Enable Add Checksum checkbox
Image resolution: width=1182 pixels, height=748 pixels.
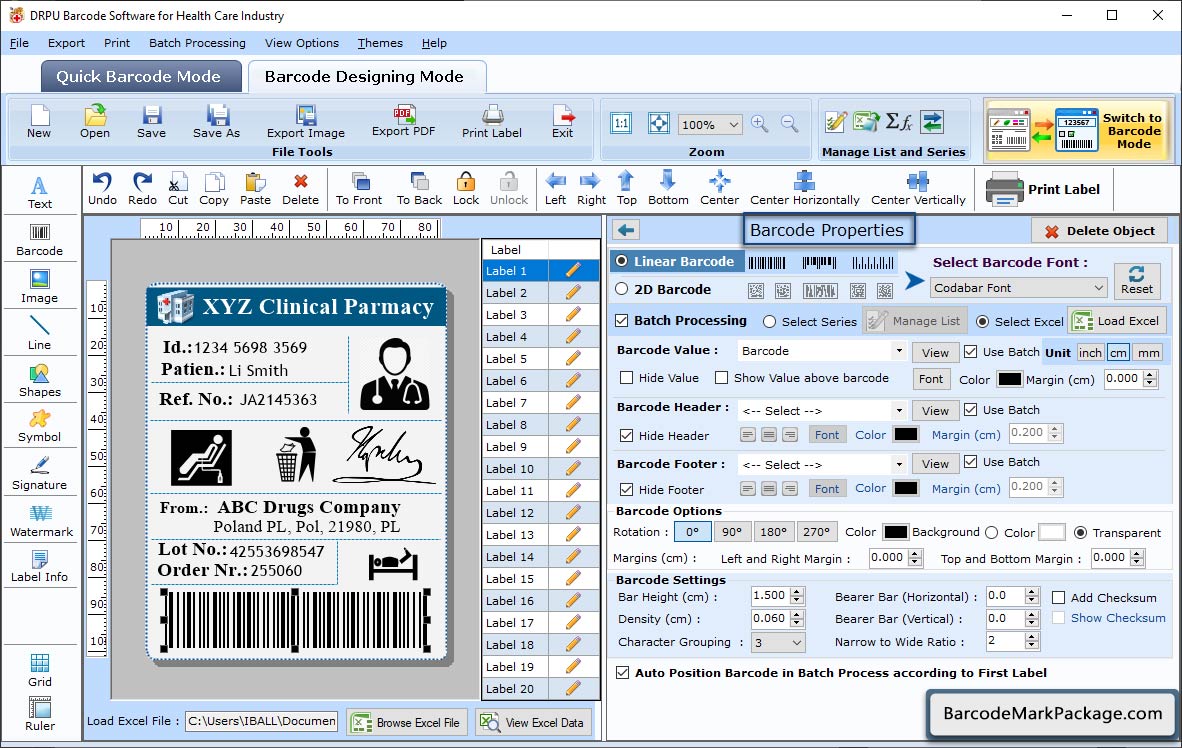pos(1058,598)
